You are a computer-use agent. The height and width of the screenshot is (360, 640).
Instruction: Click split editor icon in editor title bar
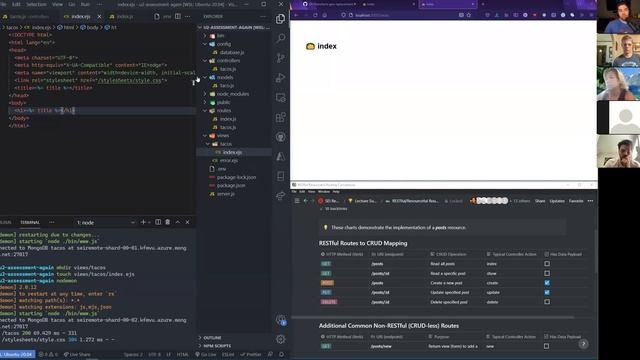click(178, 16)
